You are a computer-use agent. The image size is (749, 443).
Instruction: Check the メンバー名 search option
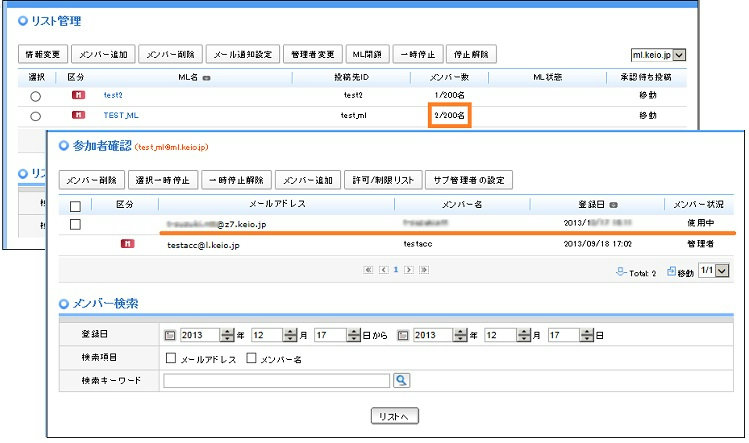251,358
